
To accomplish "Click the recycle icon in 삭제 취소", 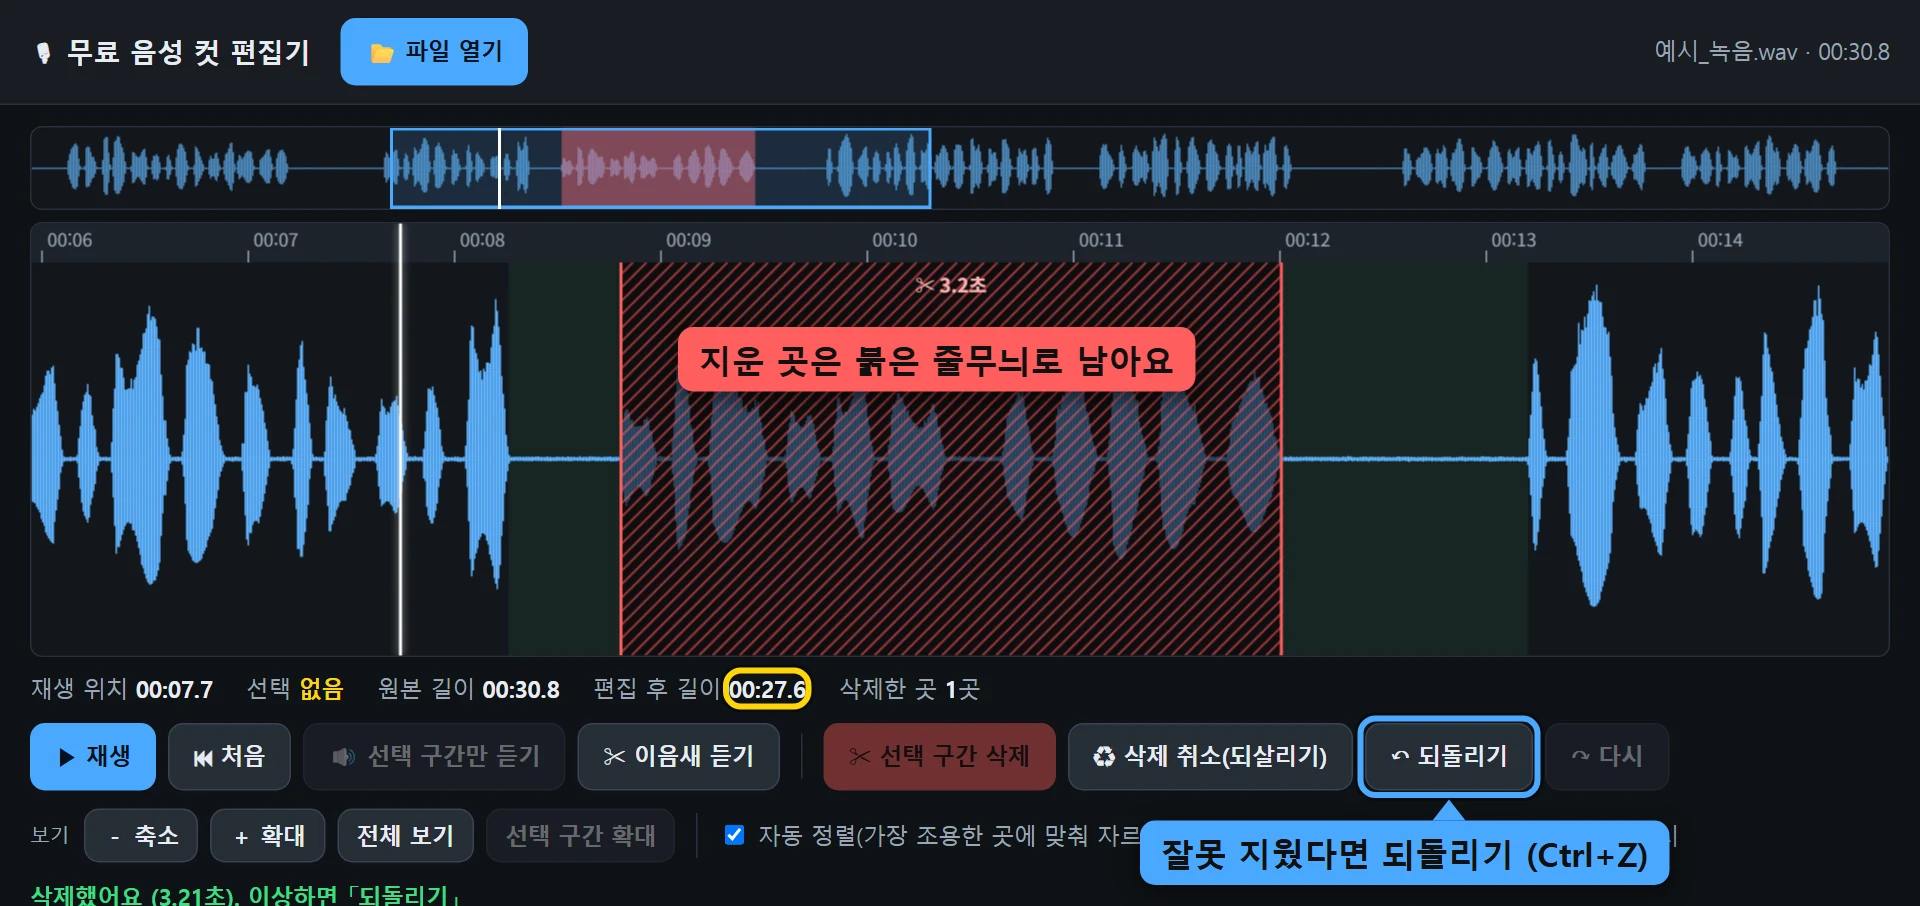I will [1104, 757].
